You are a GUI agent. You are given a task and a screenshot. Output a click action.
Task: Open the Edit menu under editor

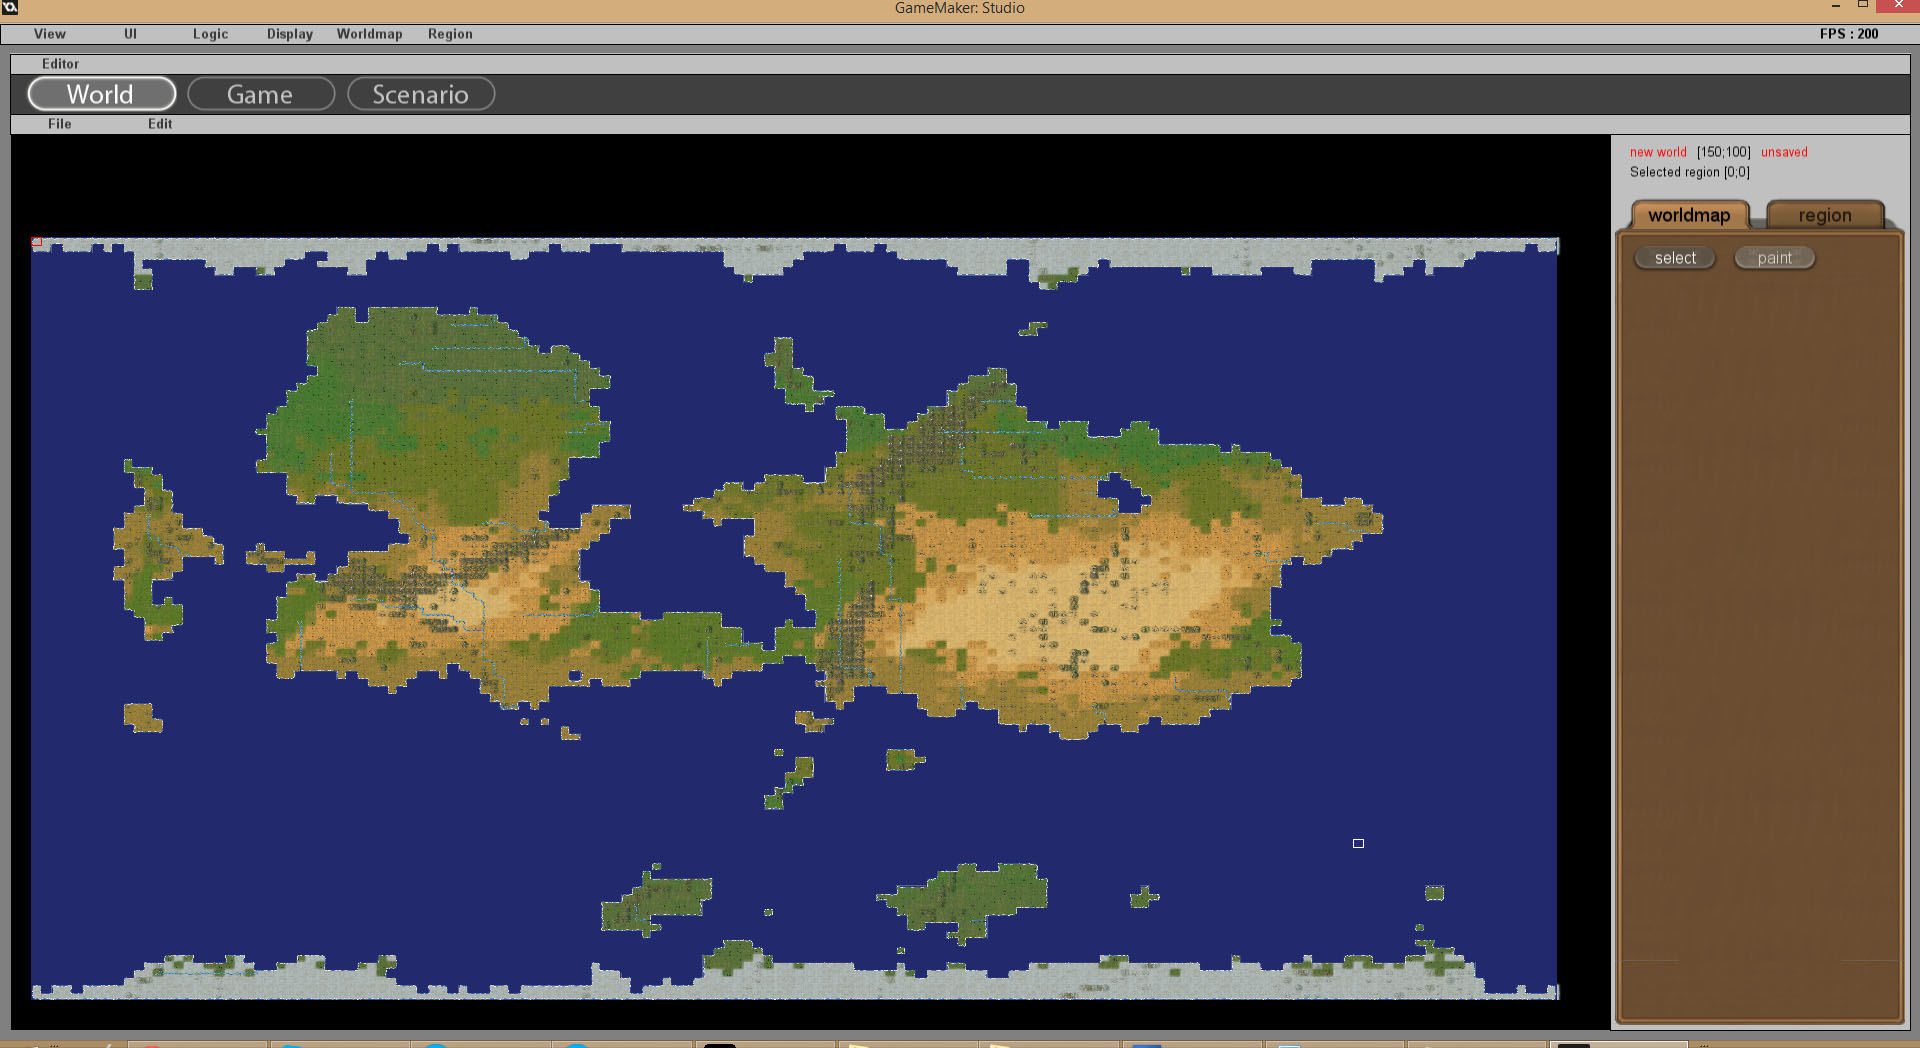pos(160,124)
